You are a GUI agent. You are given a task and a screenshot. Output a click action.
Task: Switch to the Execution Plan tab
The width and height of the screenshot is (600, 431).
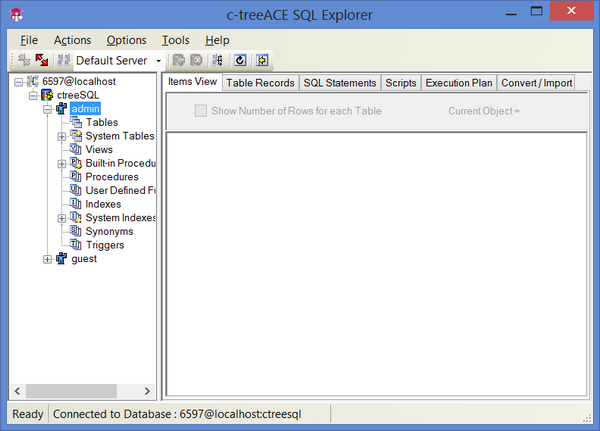[x=459, y=83]
